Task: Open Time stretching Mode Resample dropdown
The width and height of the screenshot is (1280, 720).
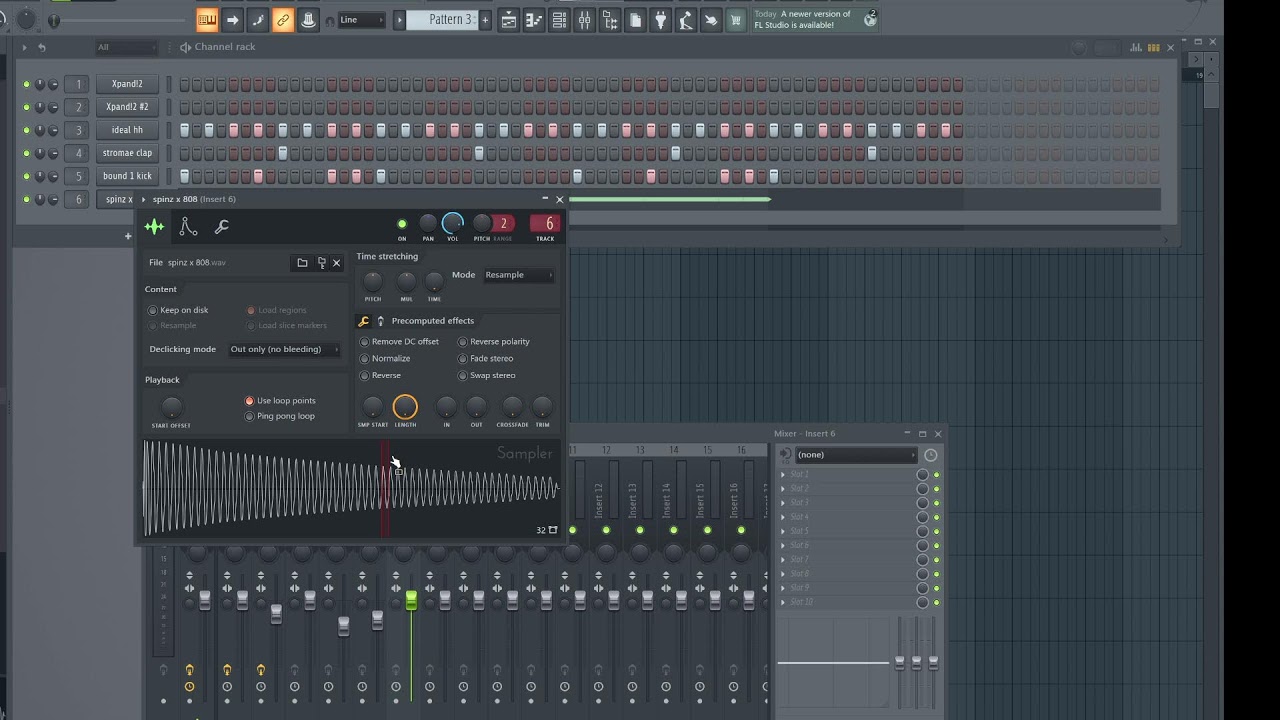Action: [518, 275]
